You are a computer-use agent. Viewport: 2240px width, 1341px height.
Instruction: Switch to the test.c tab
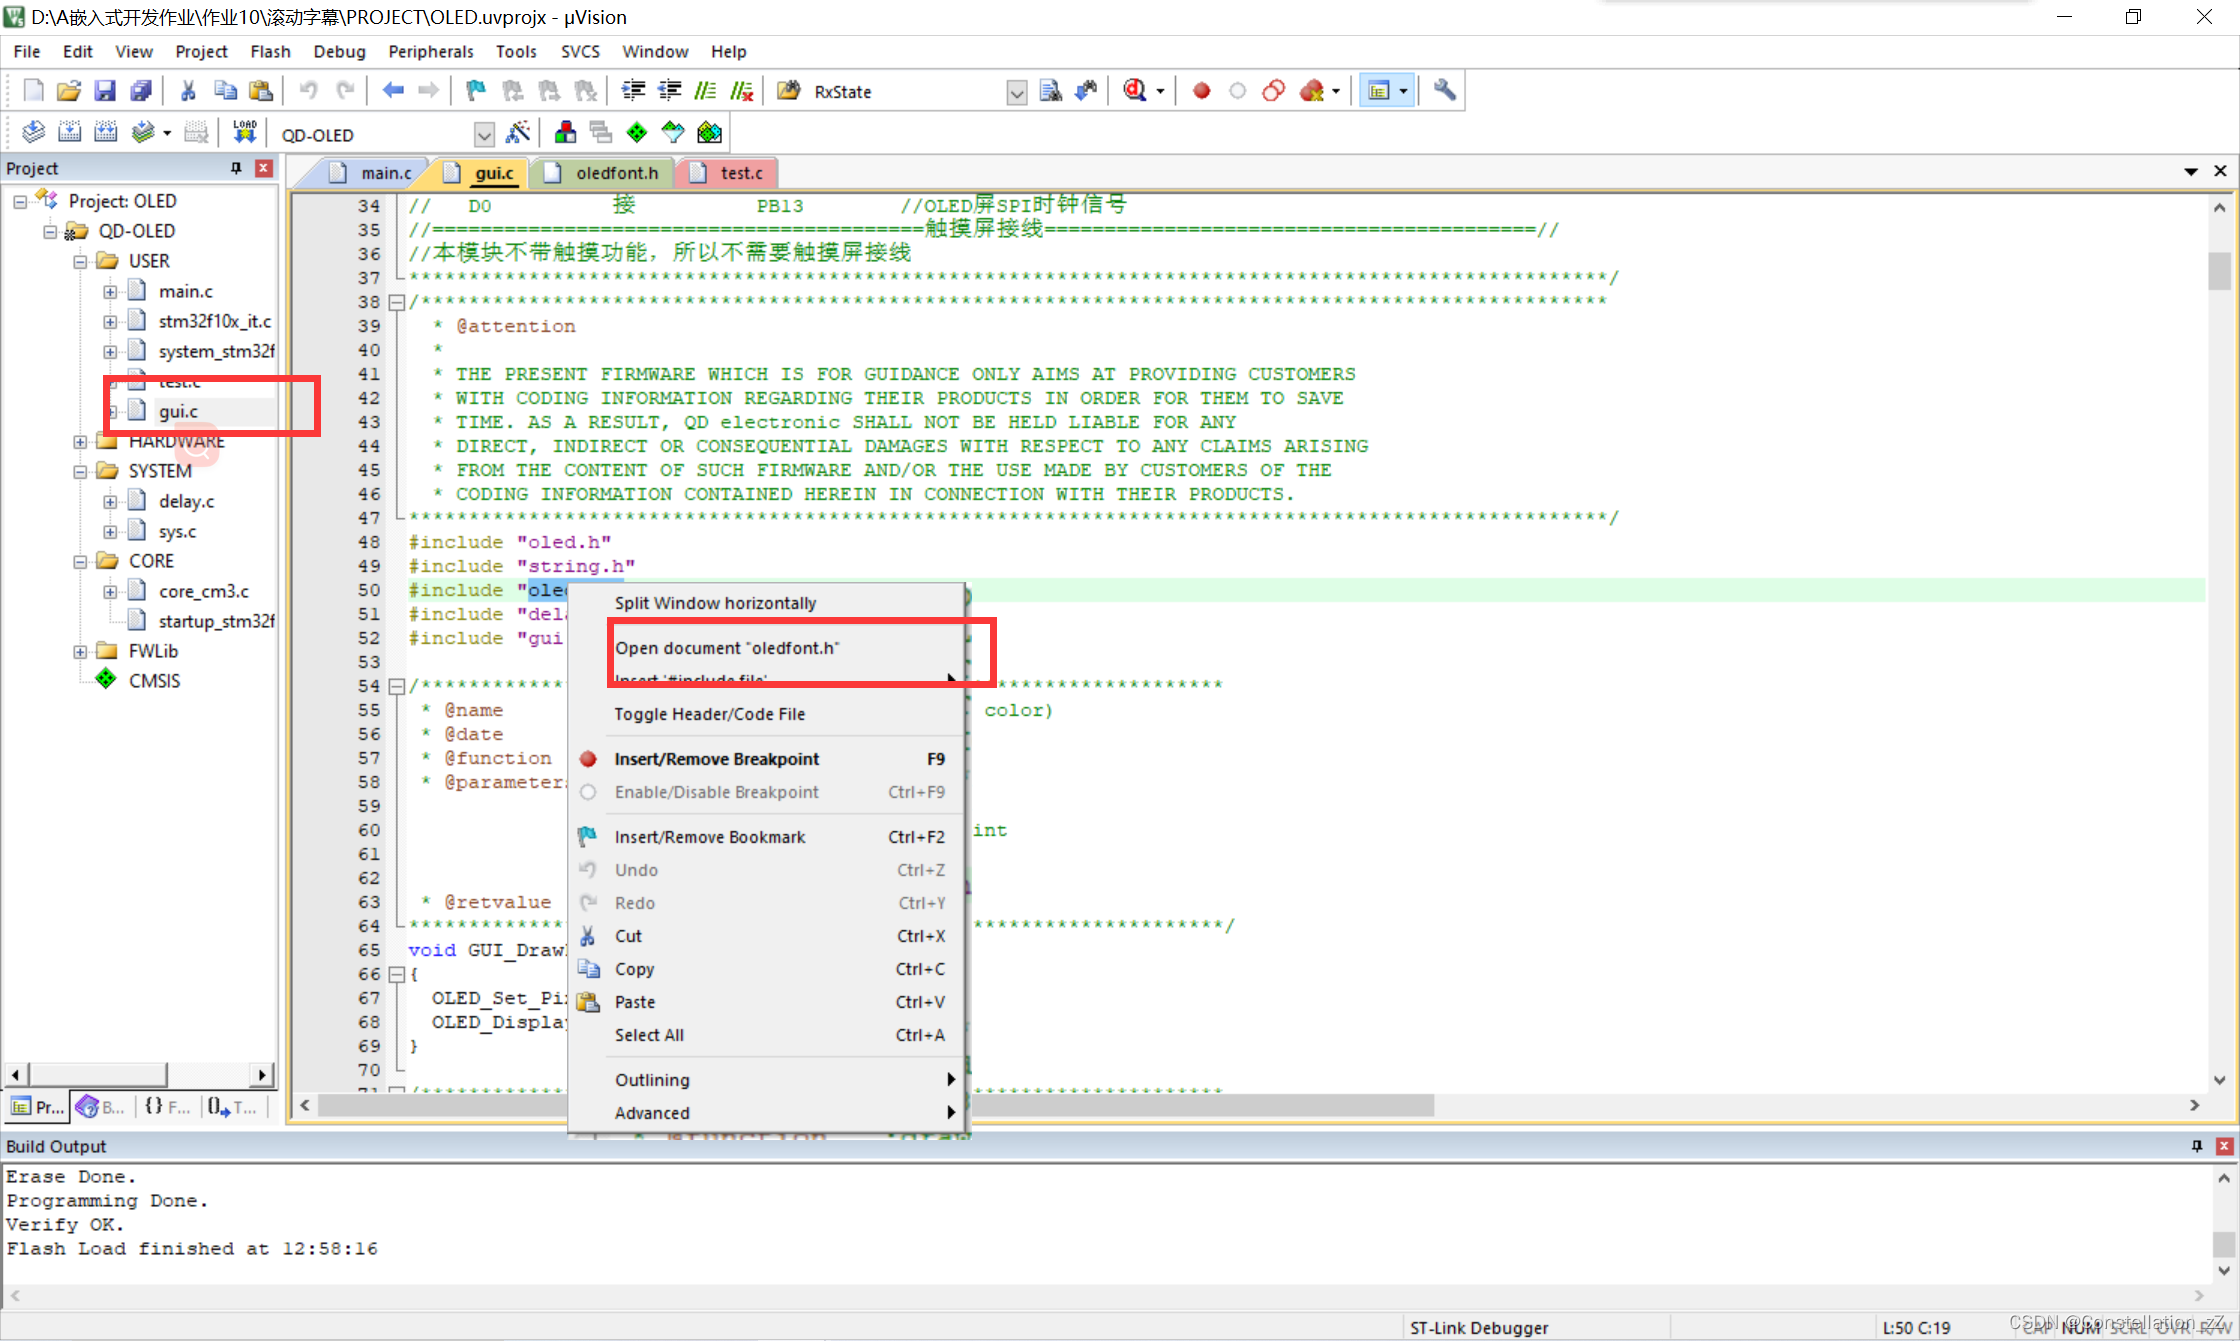click(x=729, y=173)
